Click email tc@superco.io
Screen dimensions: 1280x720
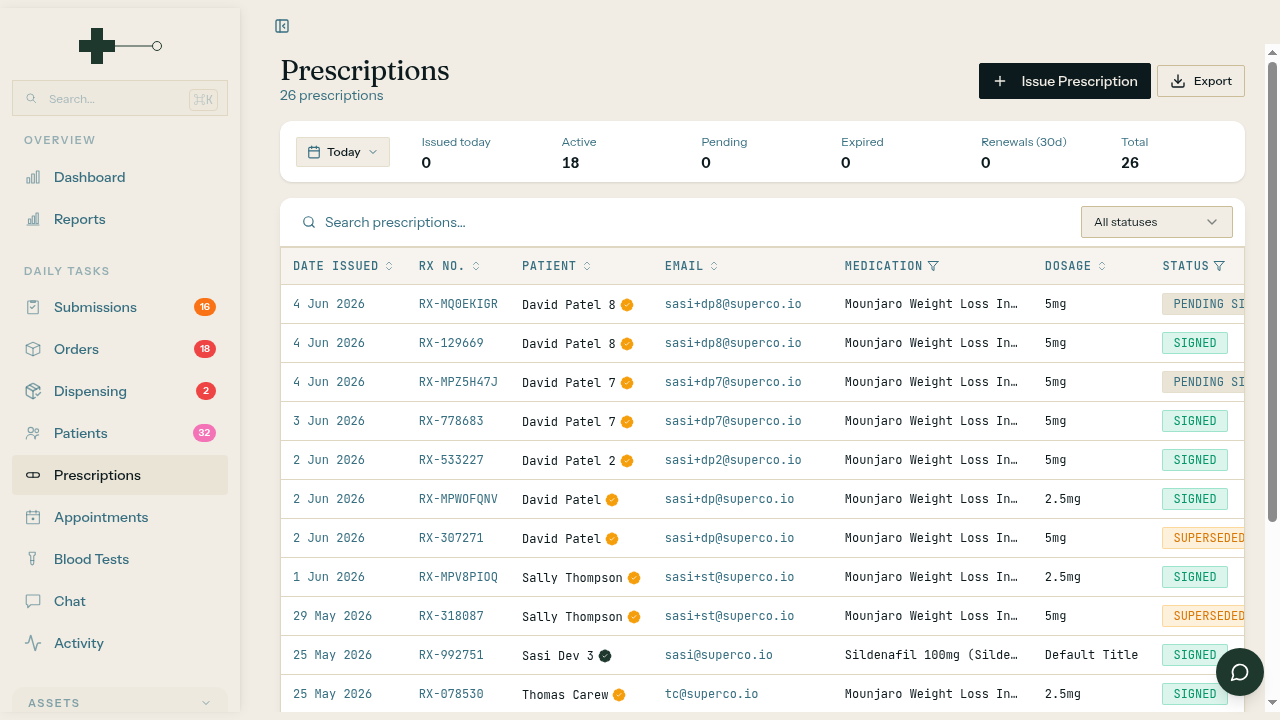click(711, 694)
